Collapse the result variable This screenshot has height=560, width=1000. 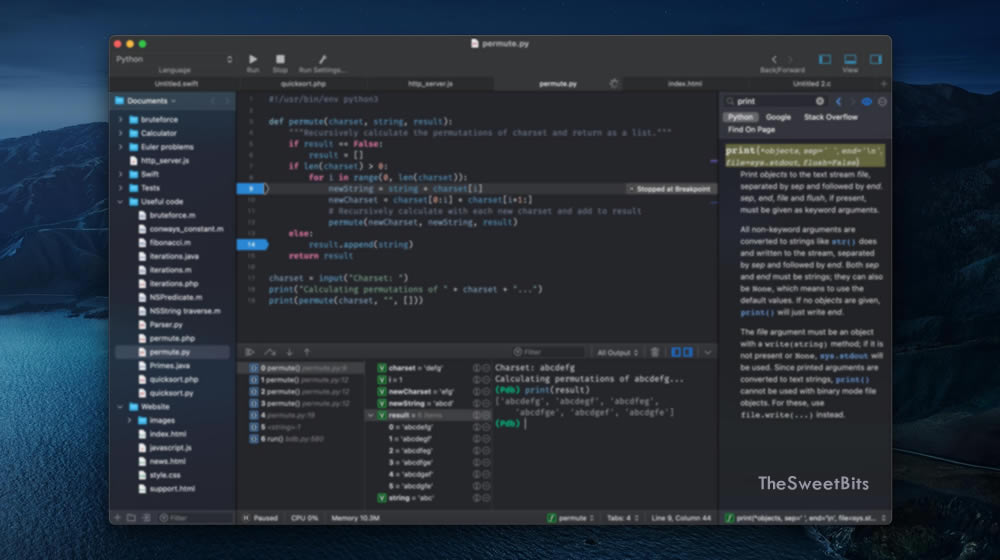tap(371, 415)
